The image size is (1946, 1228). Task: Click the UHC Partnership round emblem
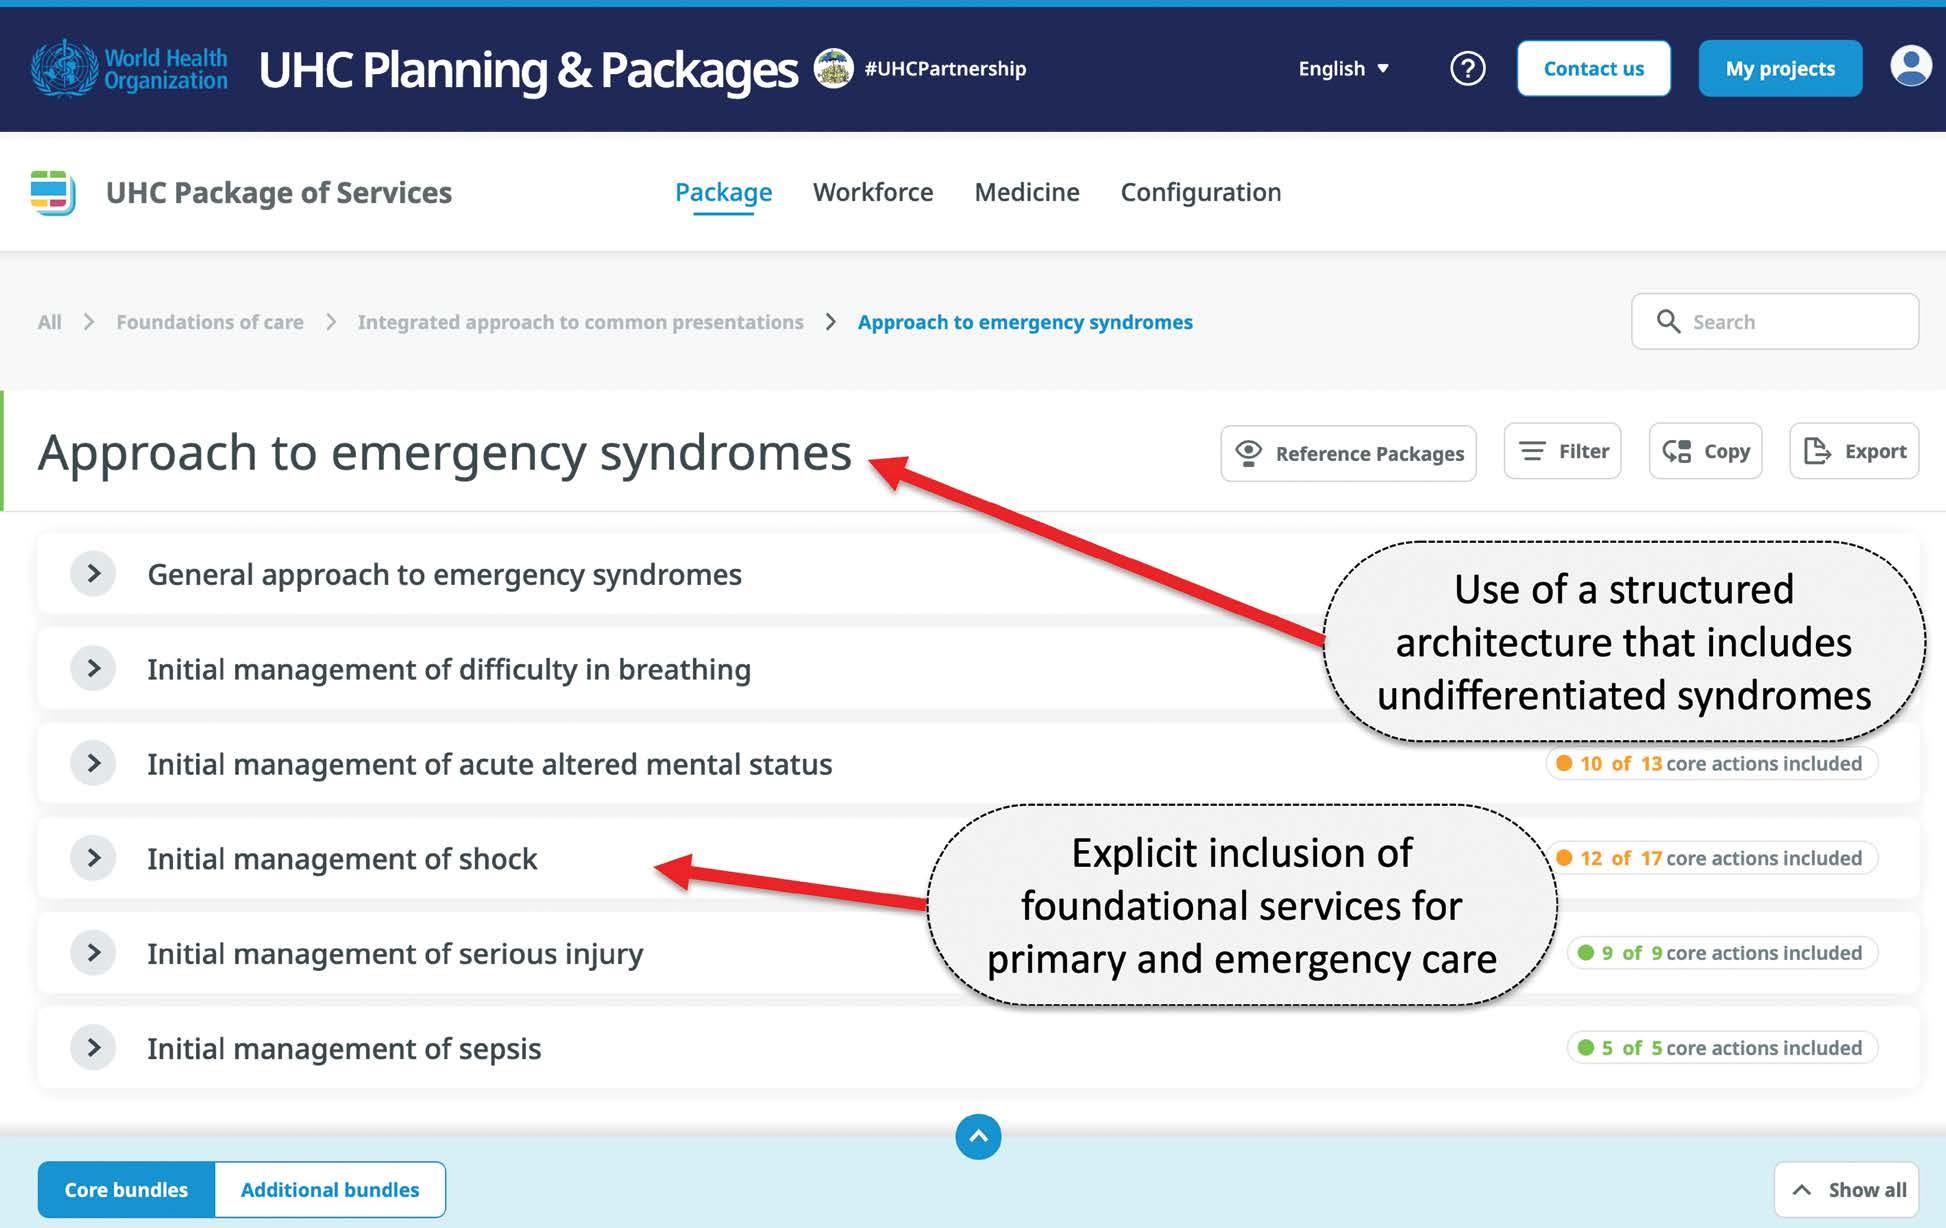coord(833,68)
